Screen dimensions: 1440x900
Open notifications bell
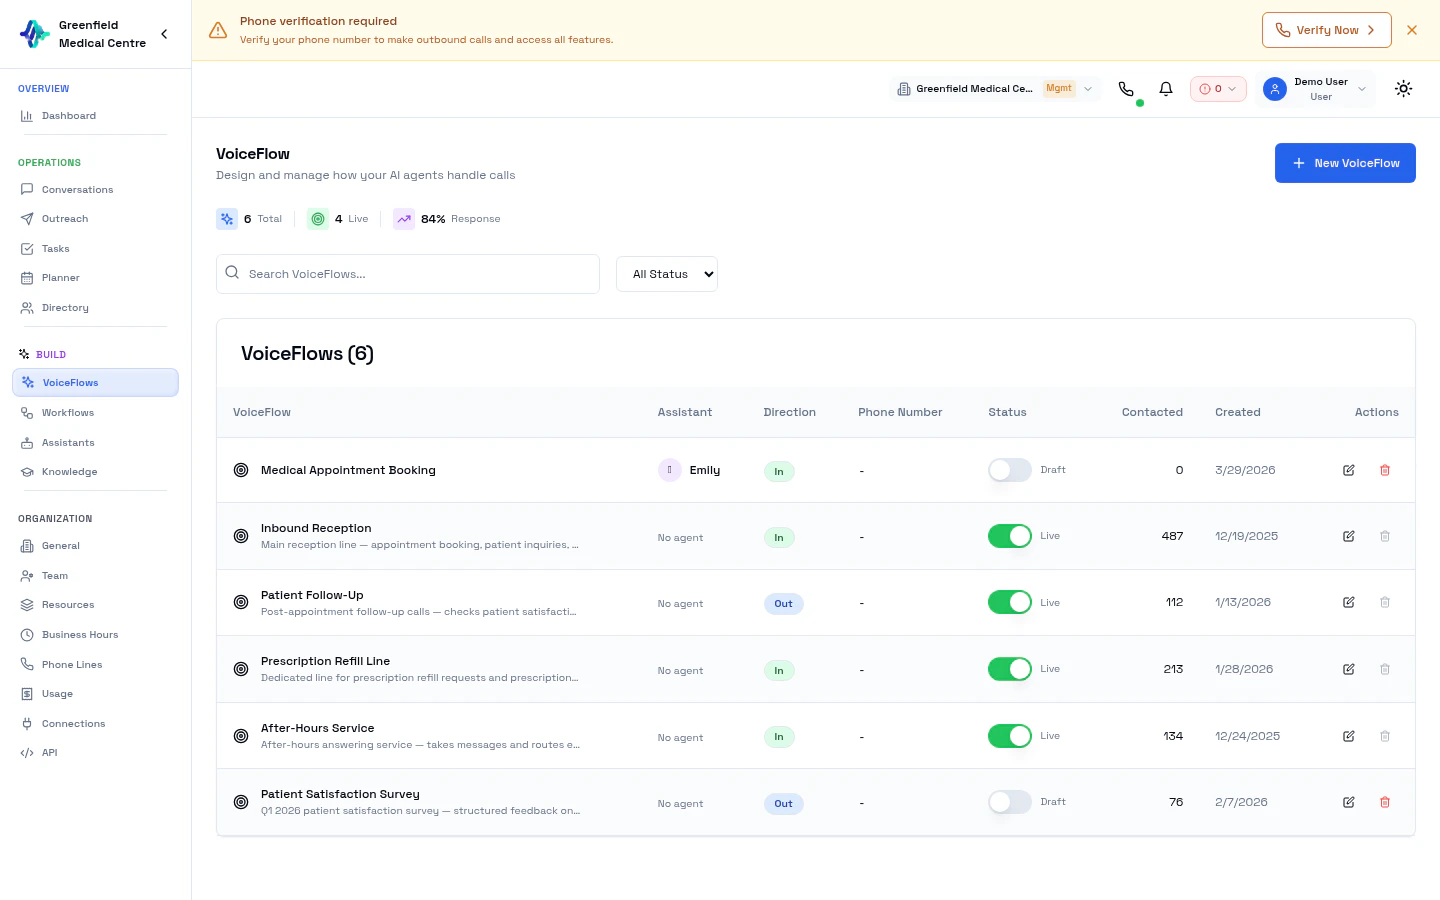pos(1166,89)
